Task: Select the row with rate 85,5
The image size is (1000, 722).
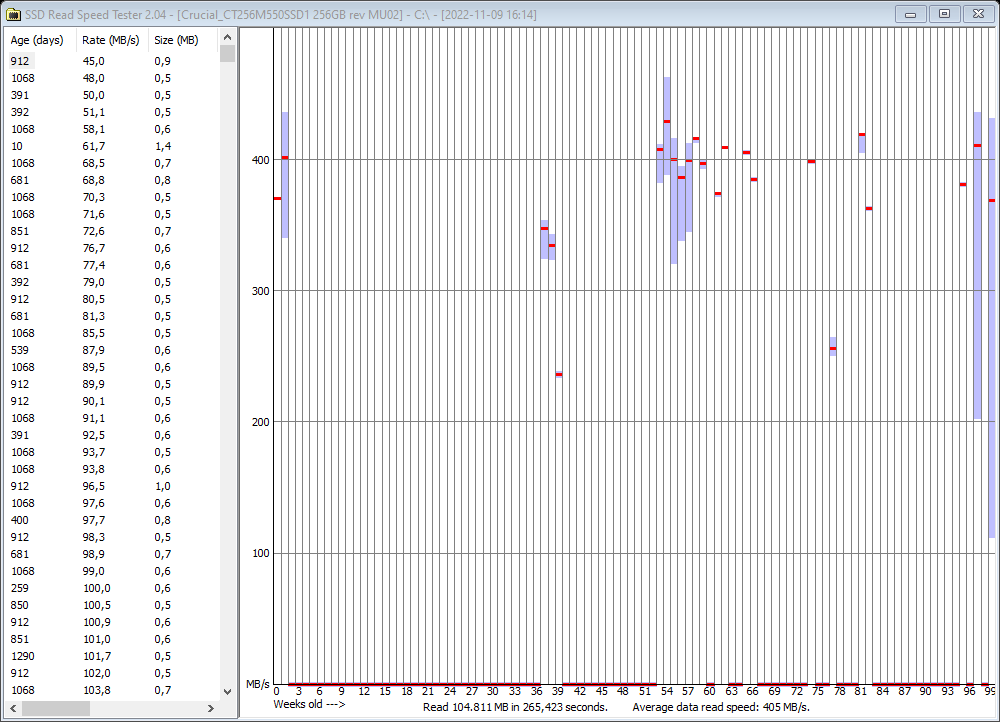Action: [x=112, y=333]
